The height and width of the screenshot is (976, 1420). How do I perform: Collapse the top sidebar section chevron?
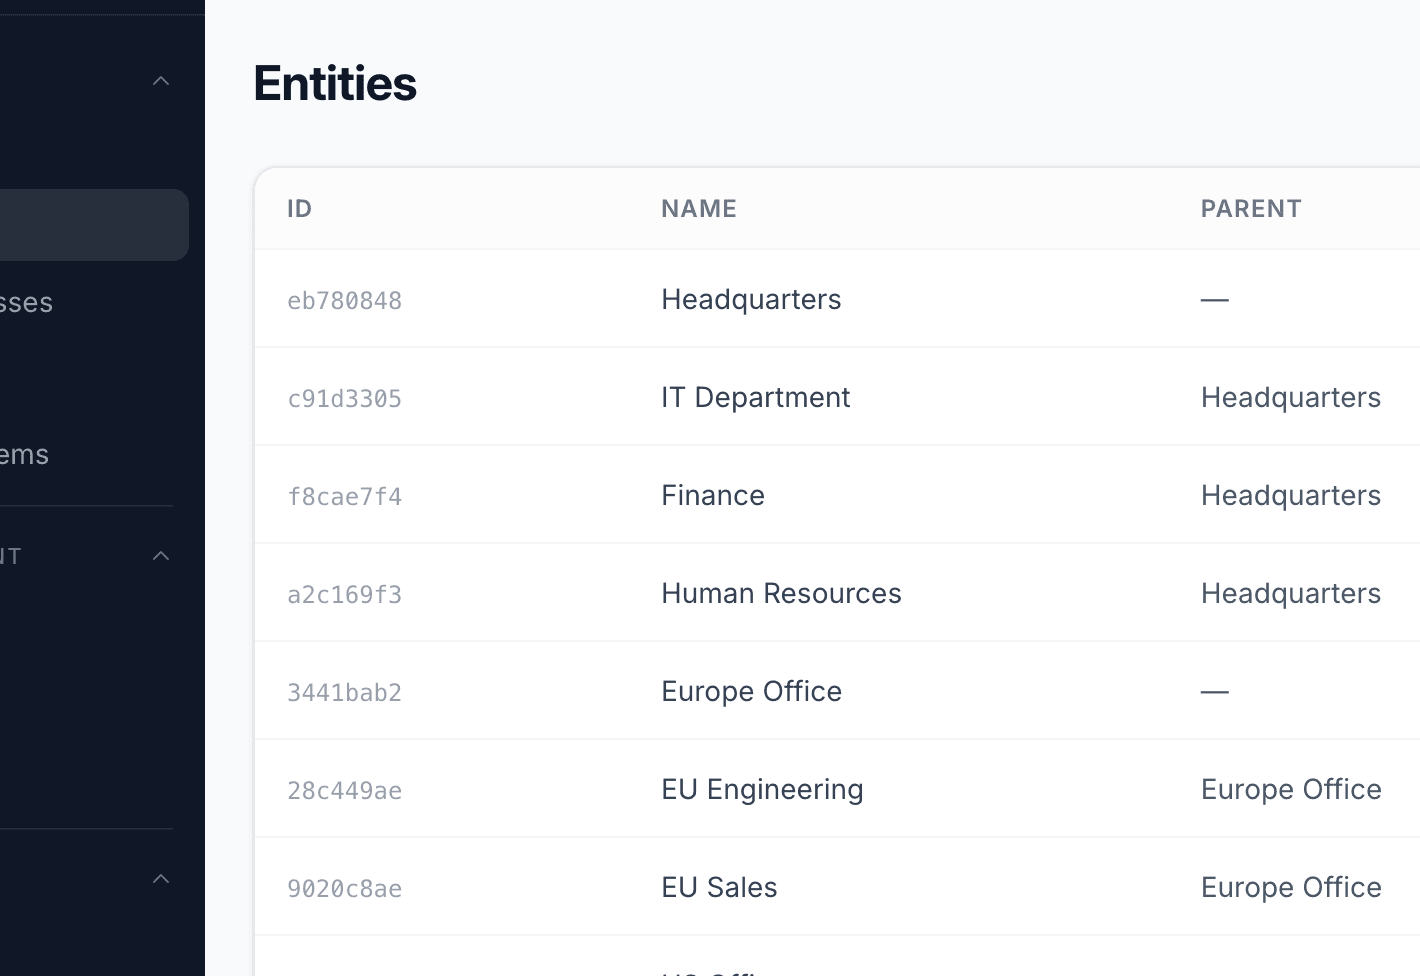(160, 80)
